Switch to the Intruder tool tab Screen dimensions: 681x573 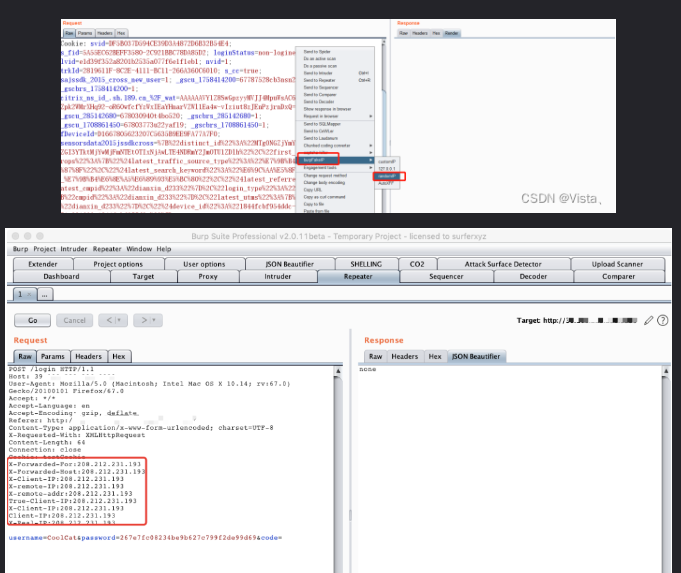coord(278,276)
